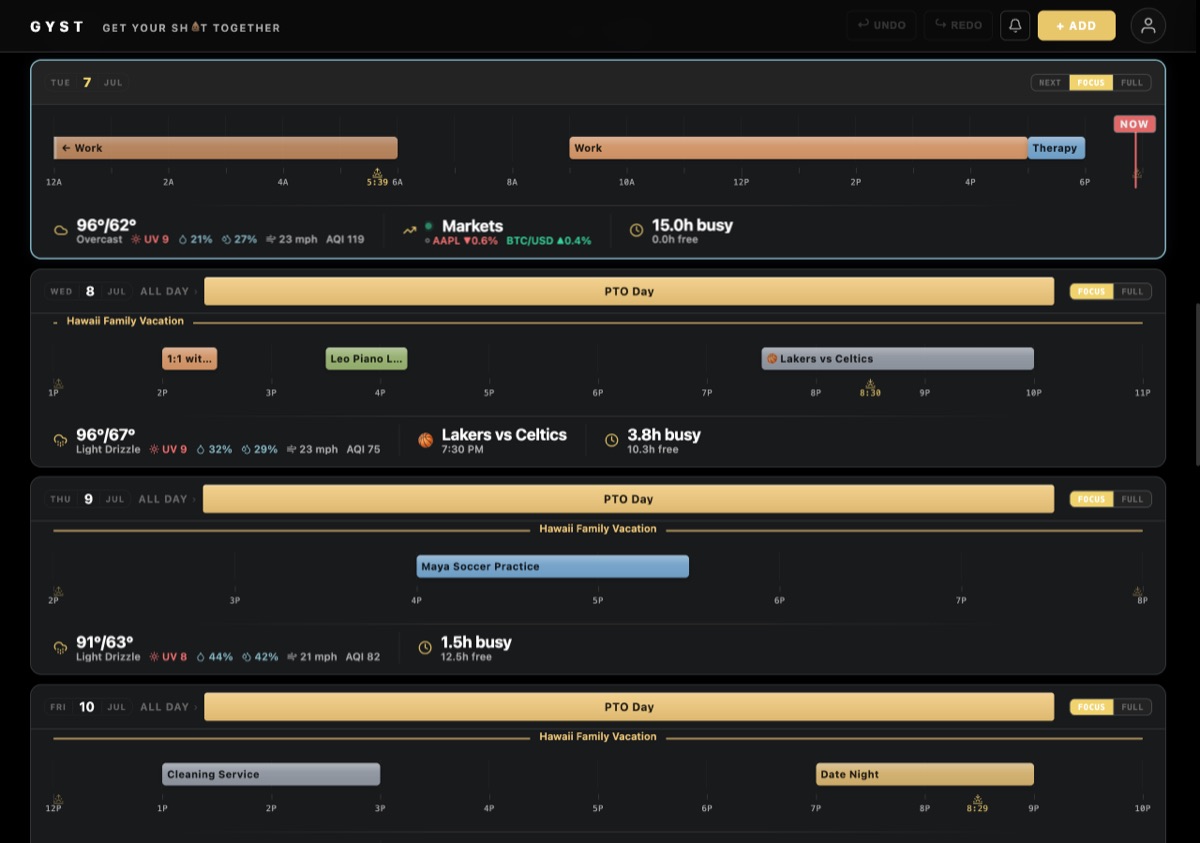The height and width of the screenshot is (843, 1200).
Task: Click the drizzle weather icon for Thursday
Action: [x=61, y=647]
